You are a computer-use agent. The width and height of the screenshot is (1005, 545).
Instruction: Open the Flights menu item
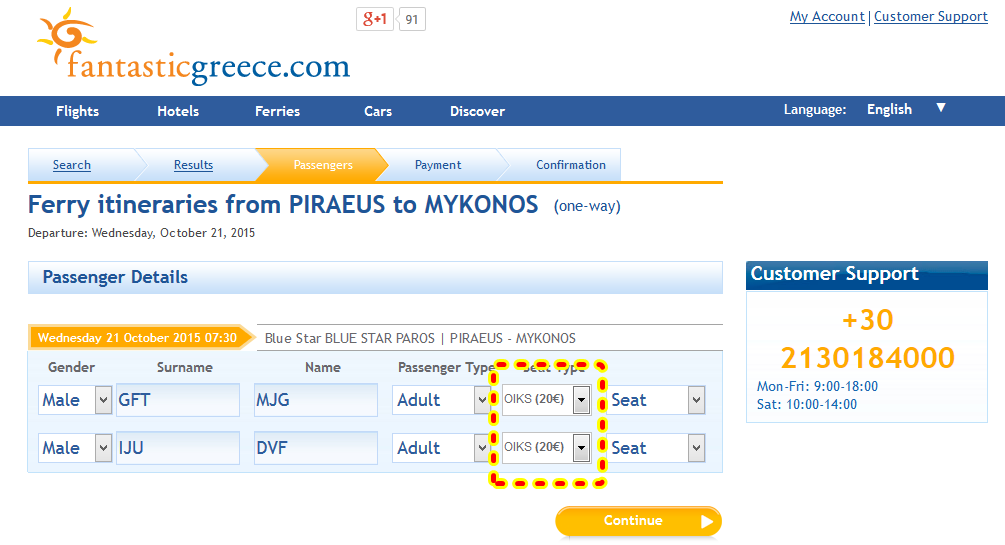click(78, 111)
